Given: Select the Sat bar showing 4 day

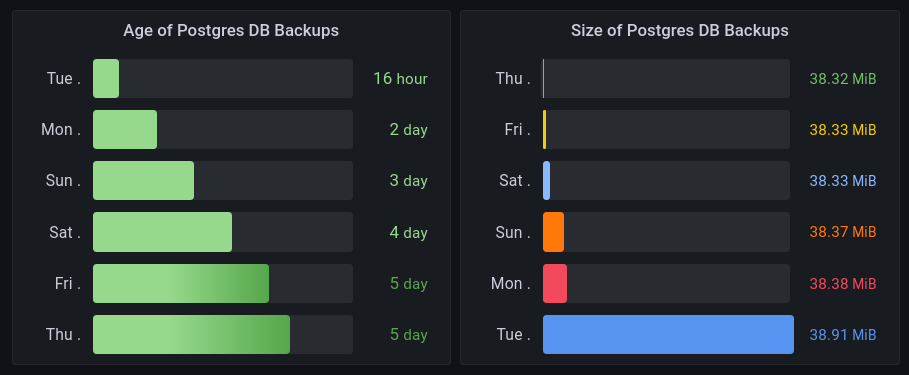Looking at the screenshot, I should (162, 232).
